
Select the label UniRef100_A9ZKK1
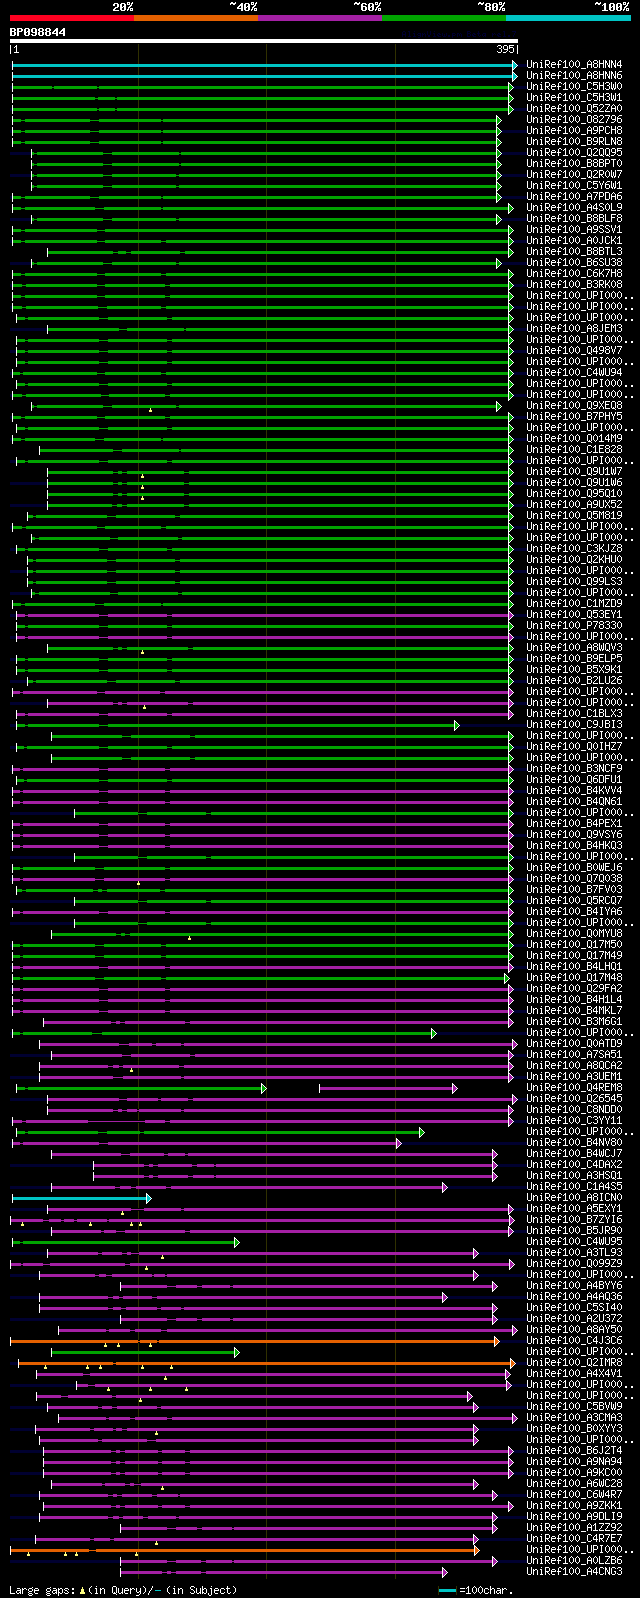(x=574, y=1505)
